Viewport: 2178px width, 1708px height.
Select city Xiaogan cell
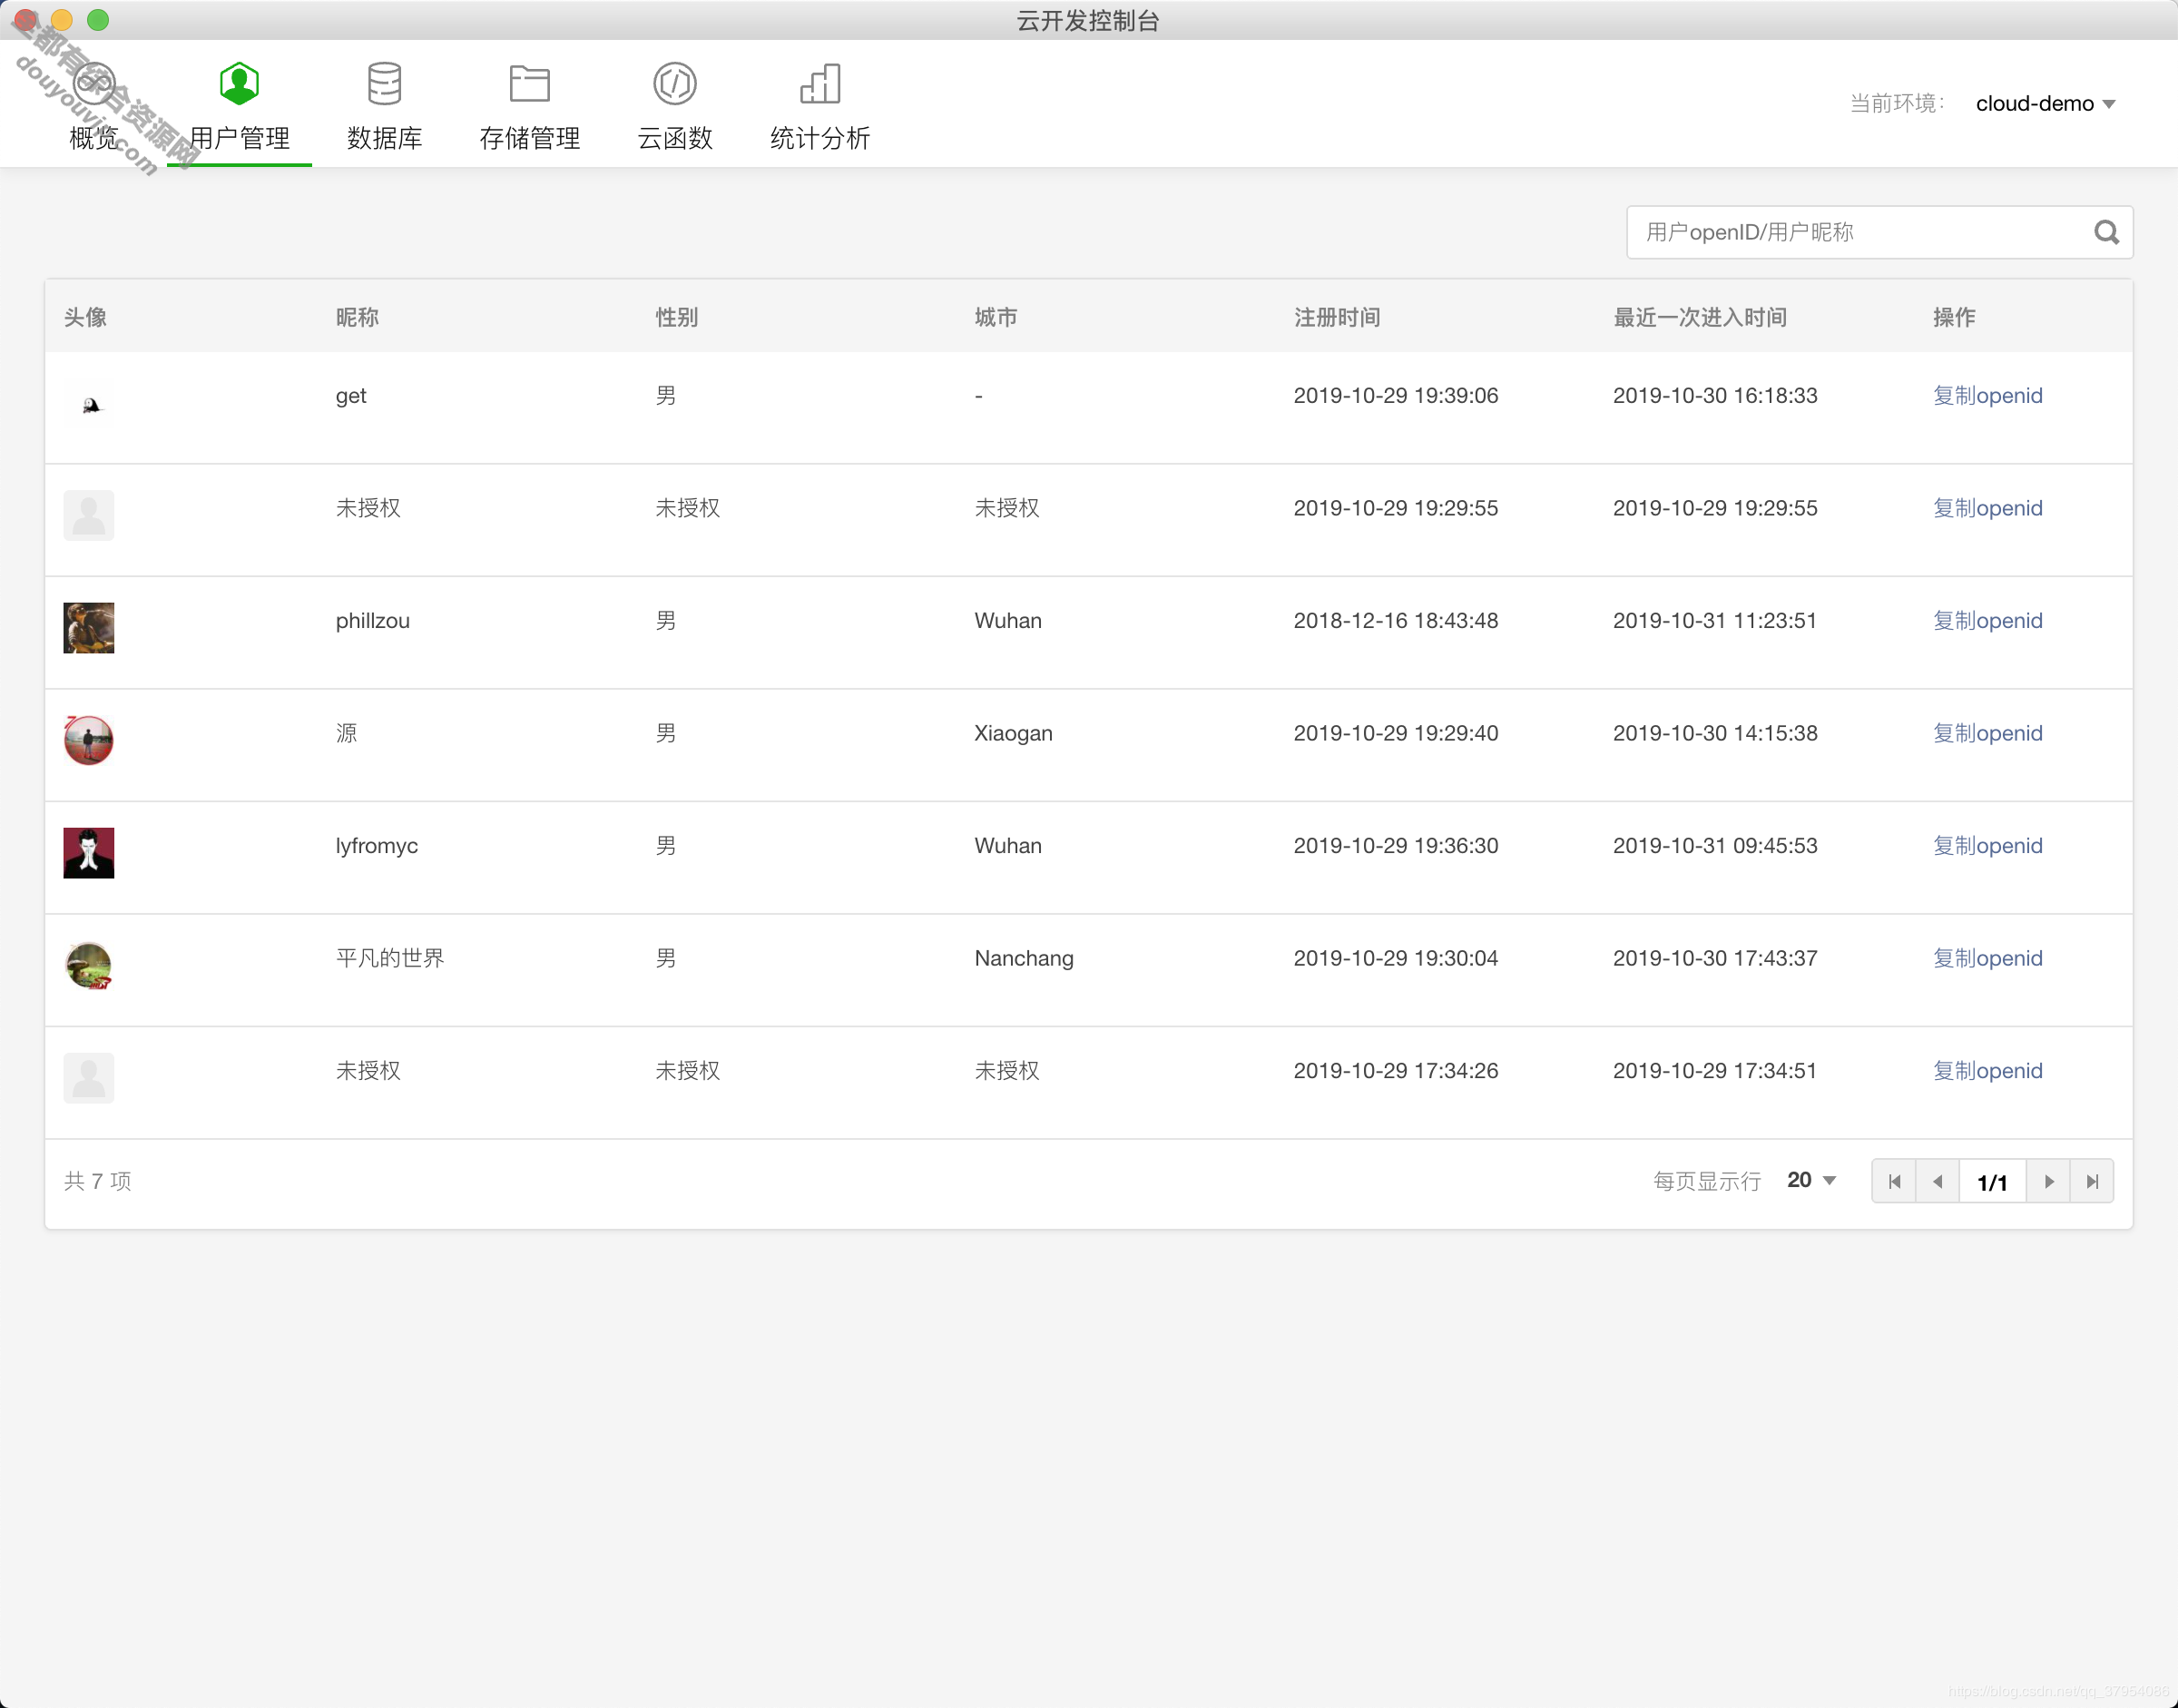1013,733
